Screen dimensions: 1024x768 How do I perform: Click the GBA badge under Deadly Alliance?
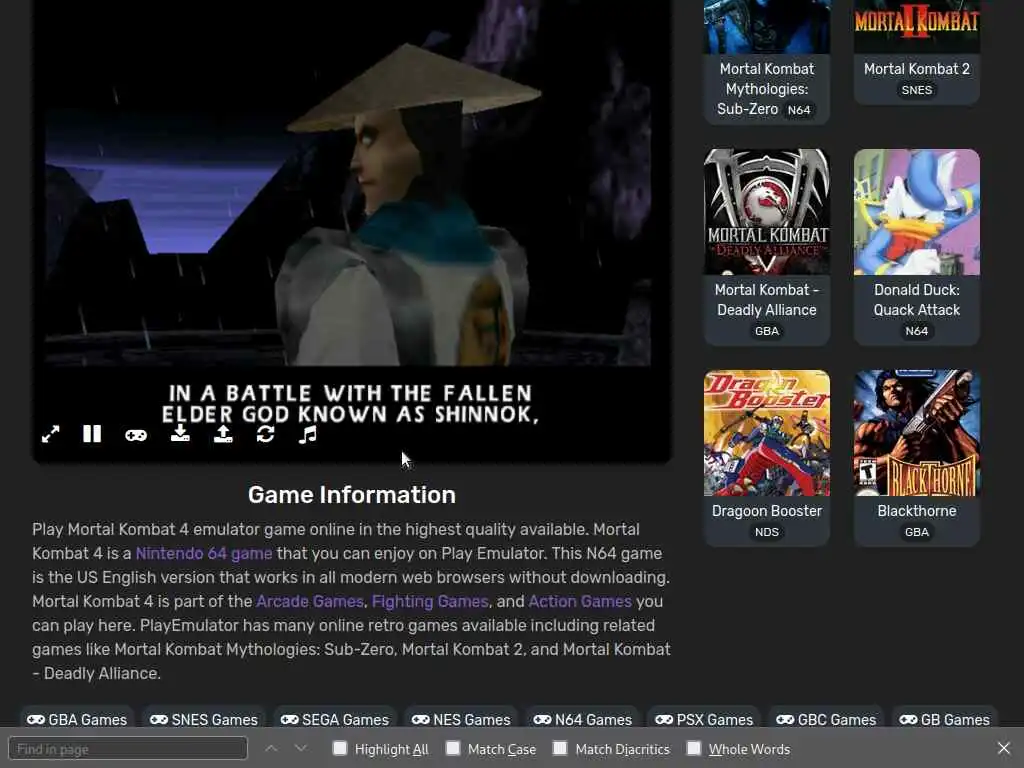[767, 331]
